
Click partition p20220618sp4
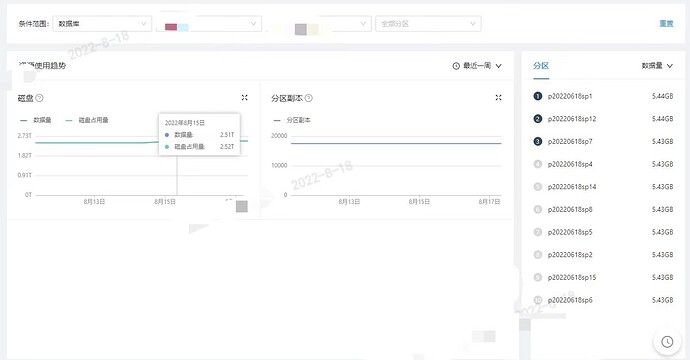click(x=570, y=164)
